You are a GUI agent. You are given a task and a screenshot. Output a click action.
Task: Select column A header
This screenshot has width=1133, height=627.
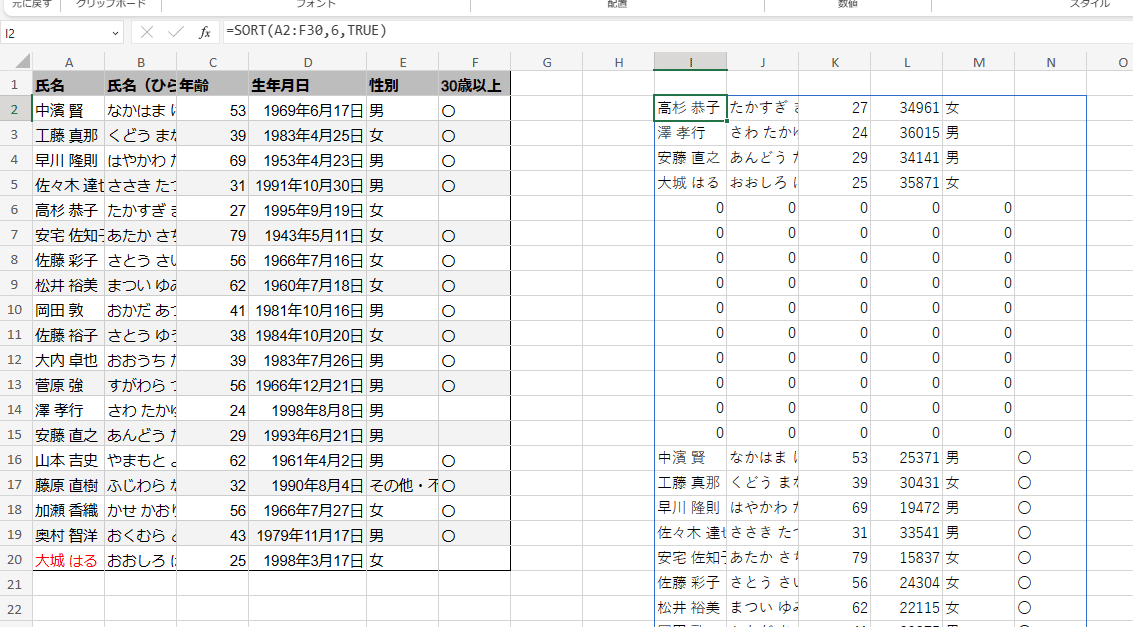click(x=69, y=63)
